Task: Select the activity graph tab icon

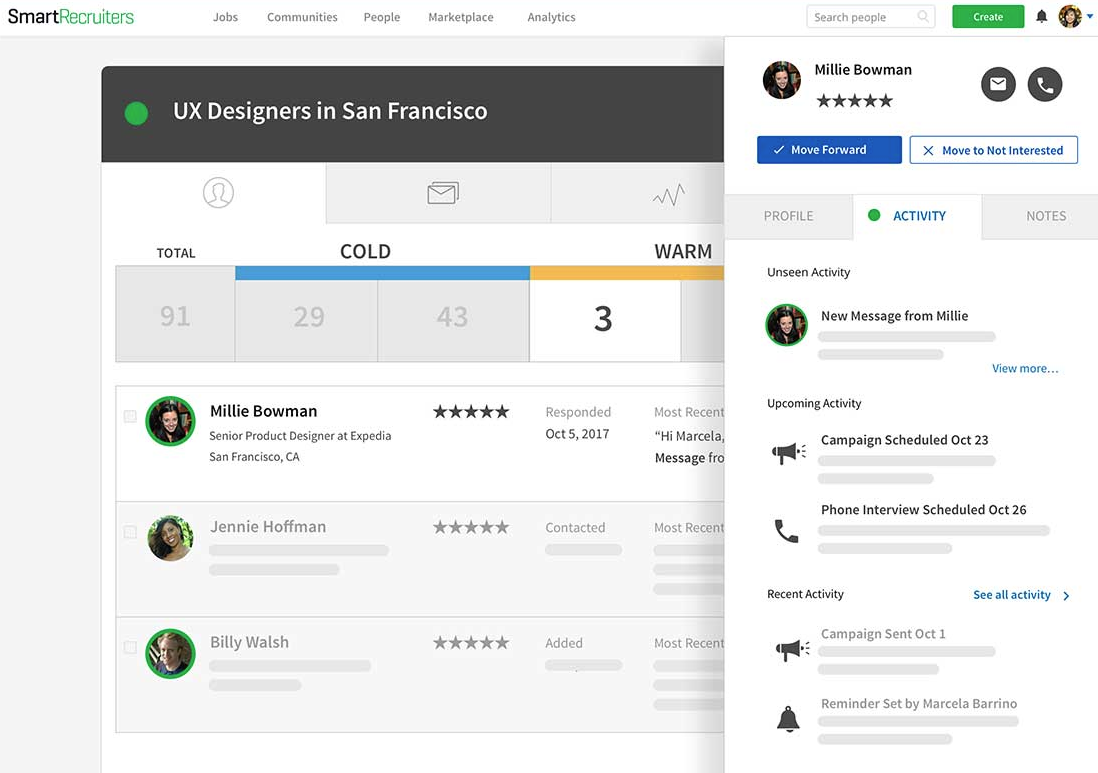Action: point(669,195)
